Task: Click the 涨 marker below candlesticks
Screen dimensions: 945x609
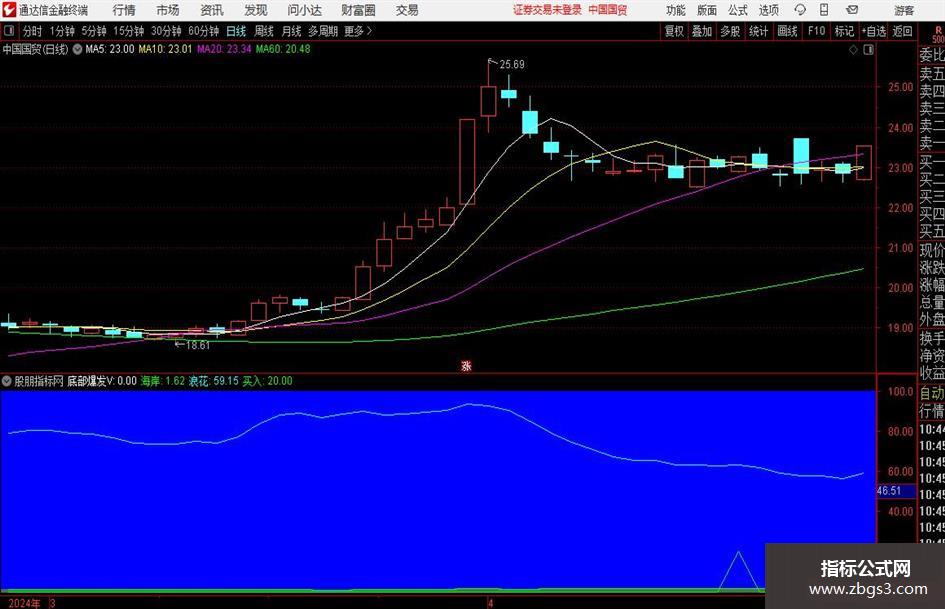Action: tap(466, 366)
